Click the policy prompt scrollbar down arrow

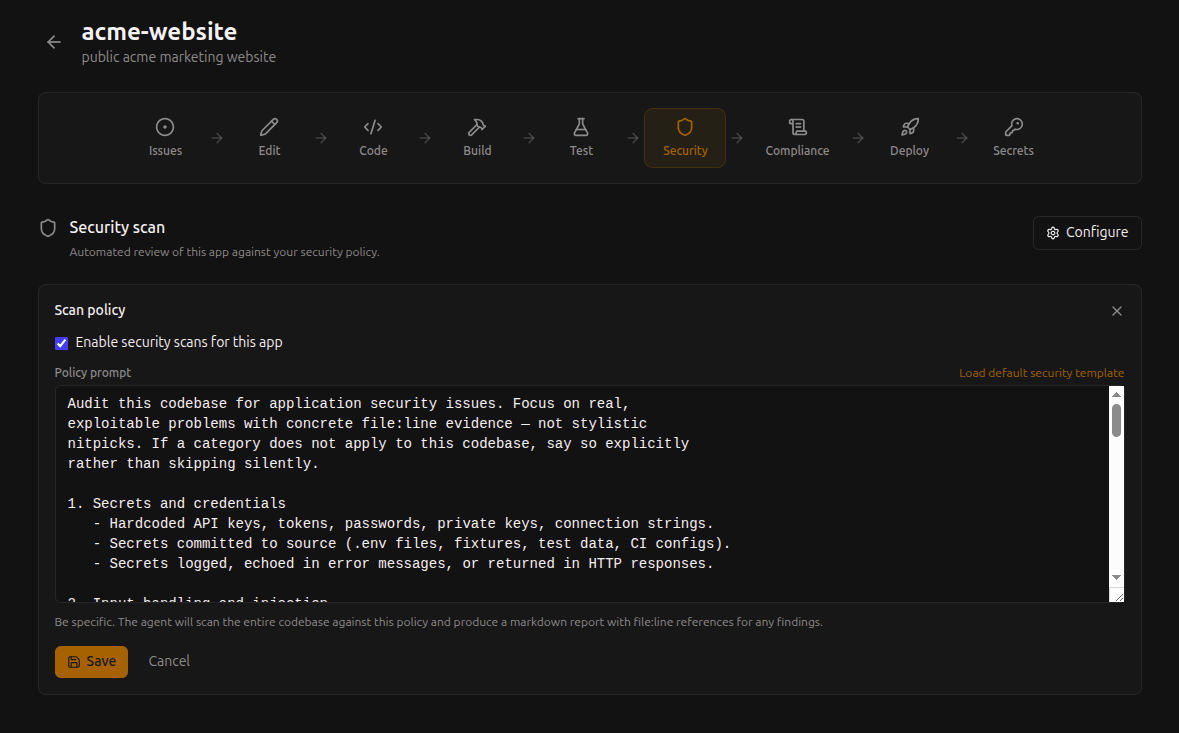point(1117,577)
